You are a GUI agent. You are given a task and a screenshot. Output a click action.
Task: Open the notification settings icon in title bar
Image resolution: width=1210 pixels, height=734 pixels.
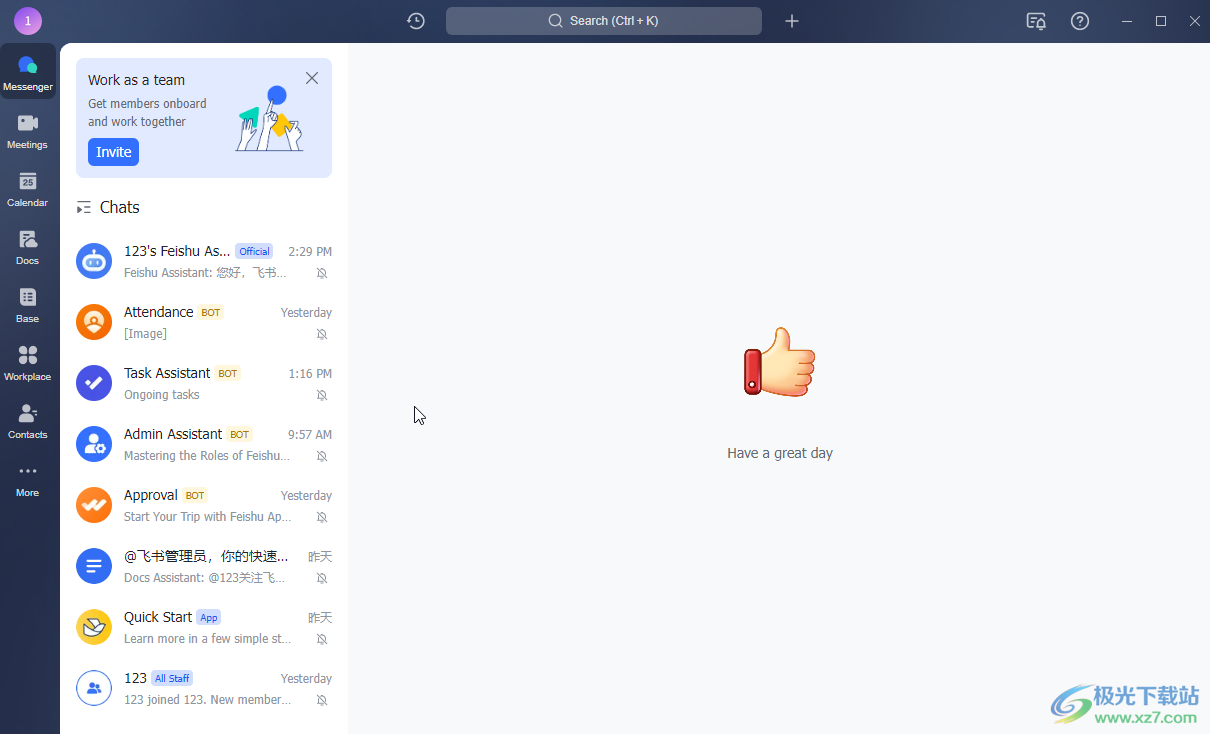tap(1036, 21)
